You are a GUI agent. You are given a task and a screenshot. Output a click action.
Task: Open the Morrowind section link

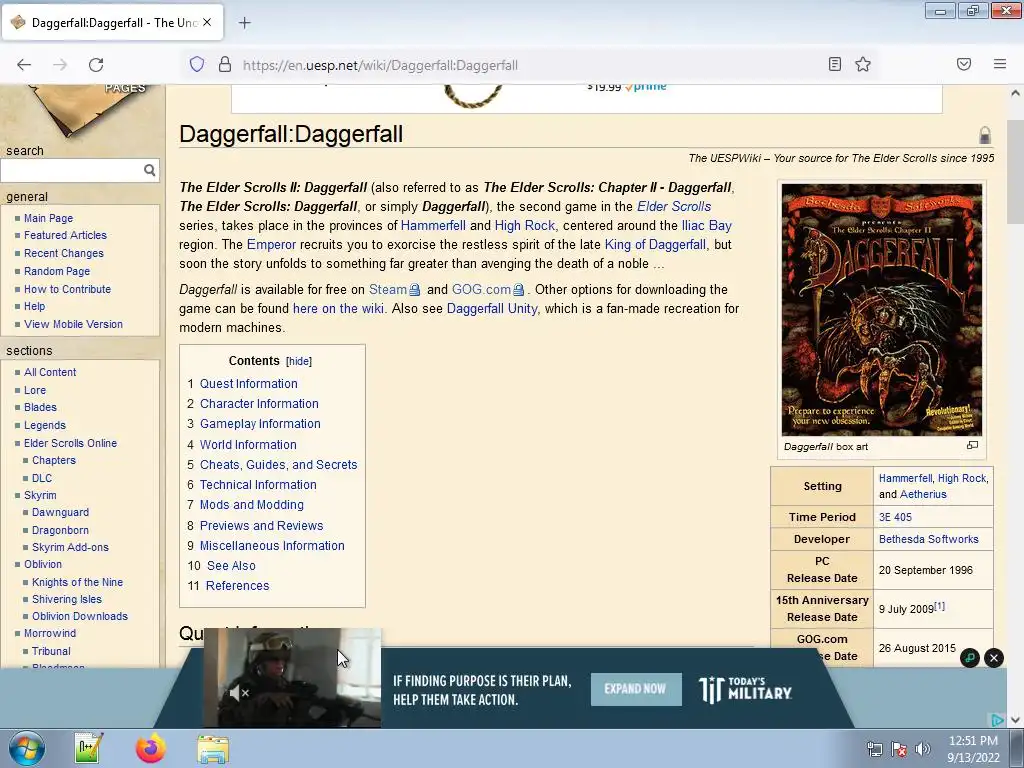(x=50, y=633)
